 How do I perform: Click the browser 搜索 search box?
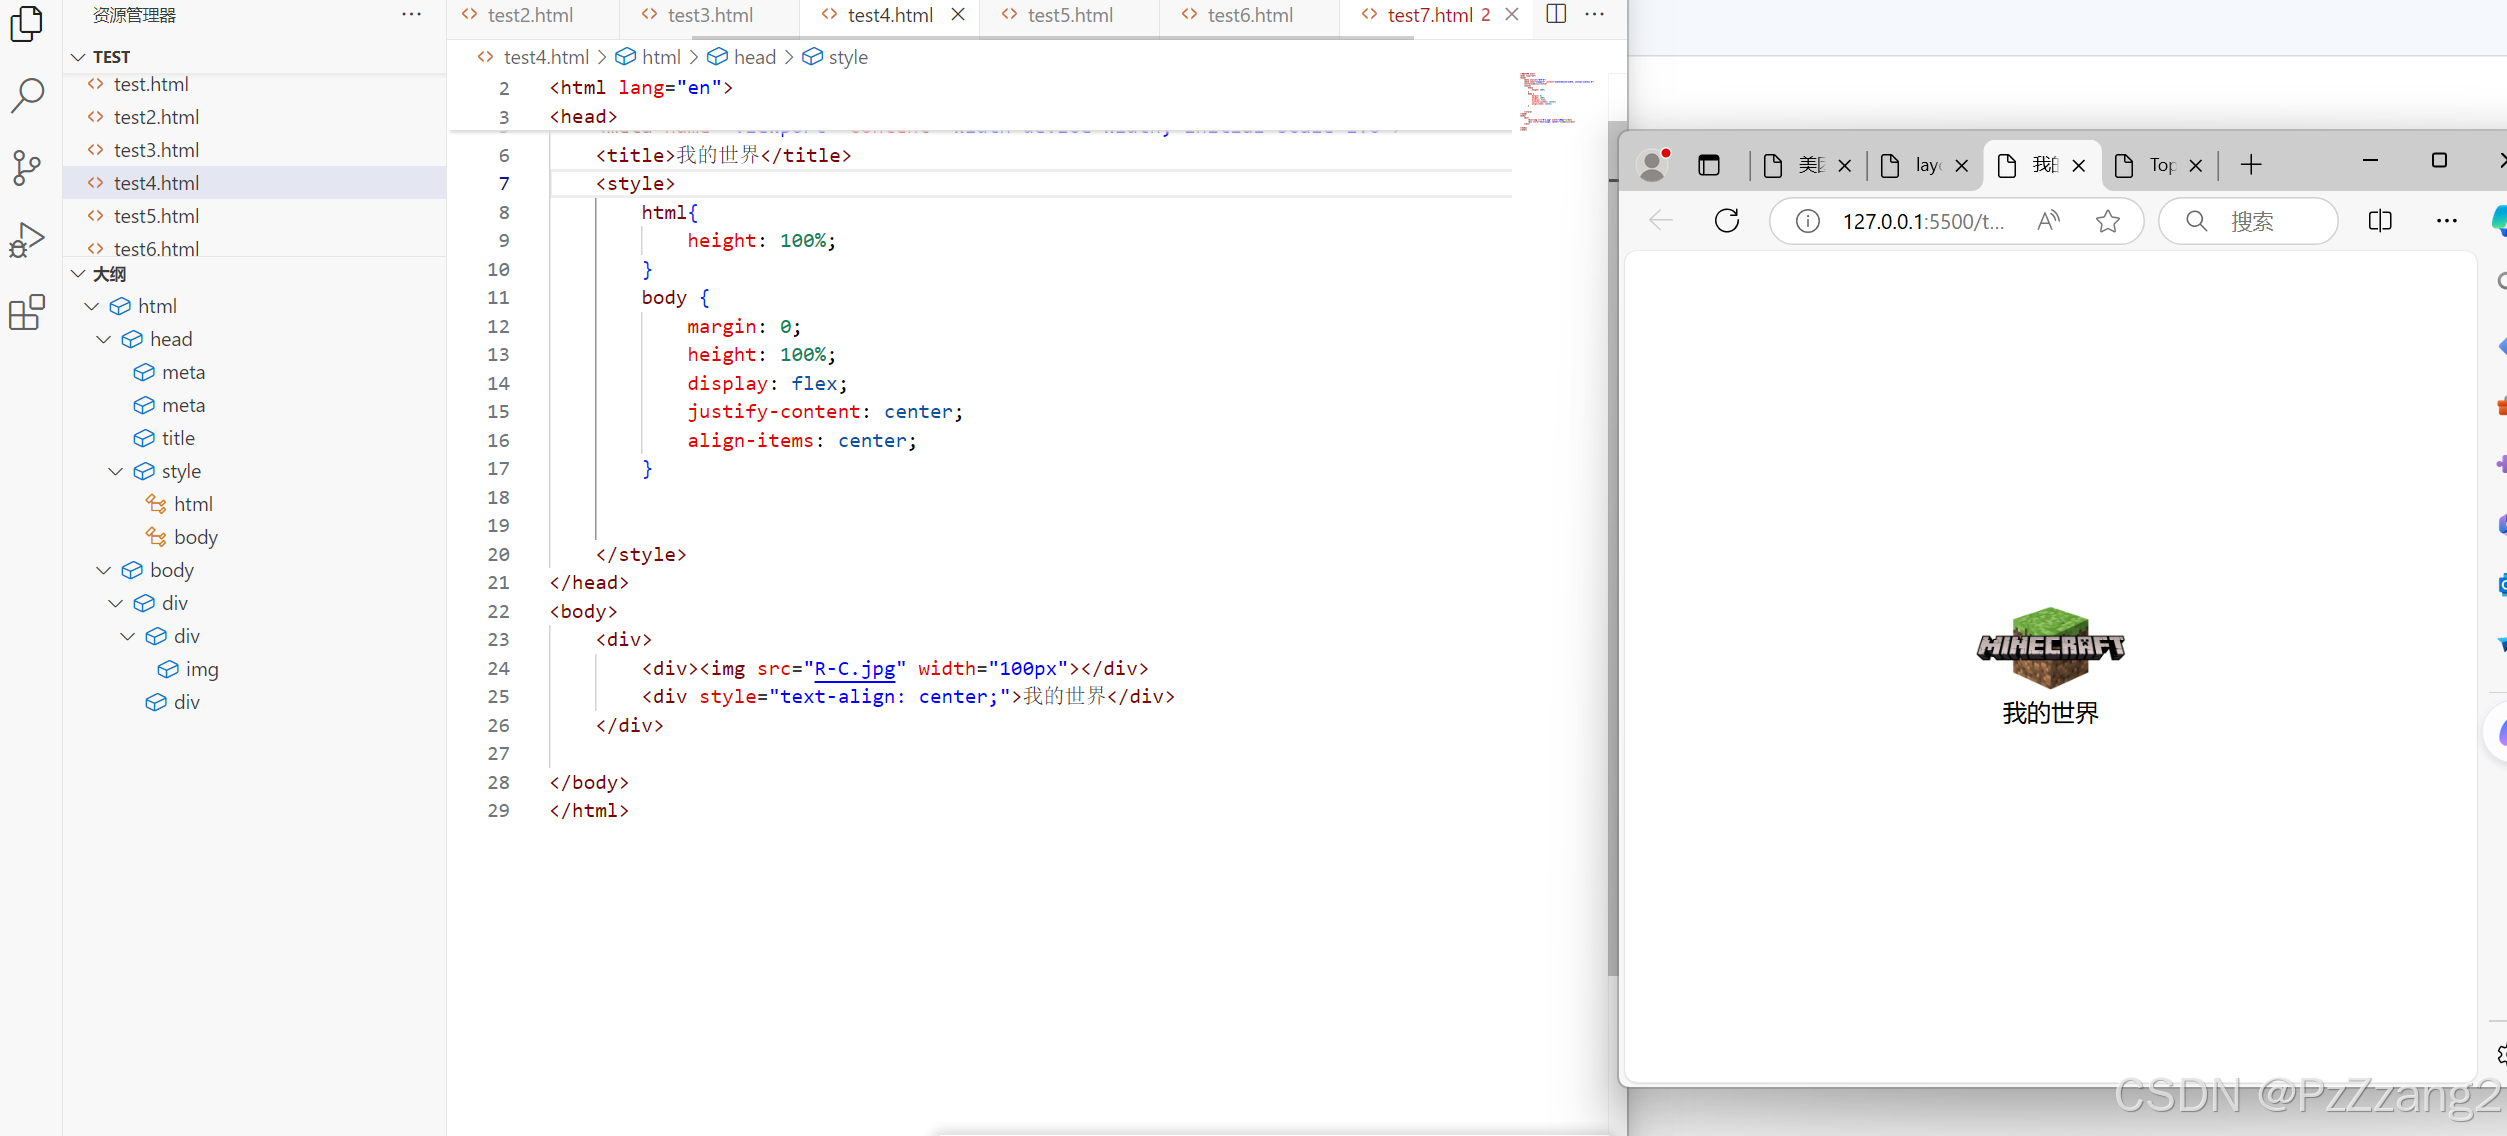tap(2249, 221)
